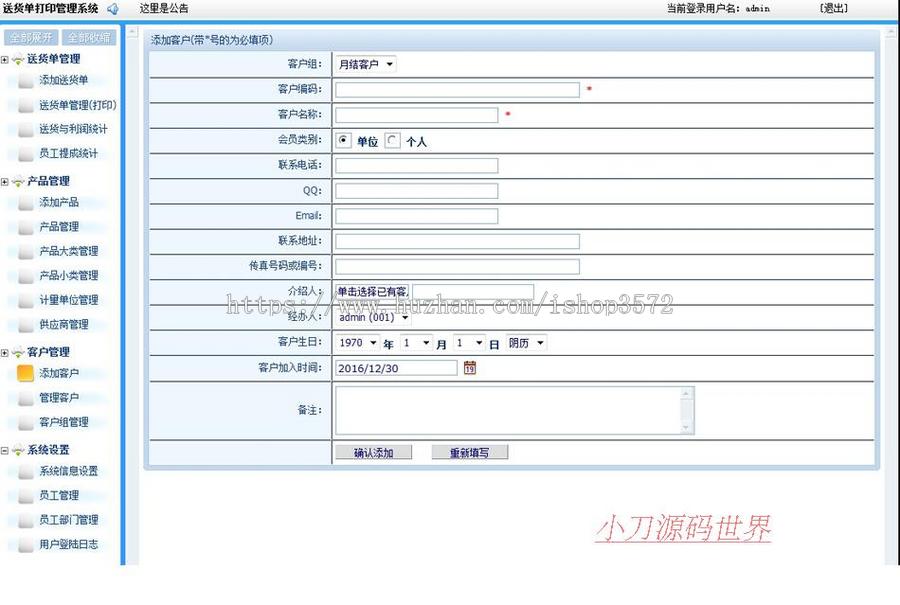
Task: Click the announcement speaker icon
Action: [112, 9]
